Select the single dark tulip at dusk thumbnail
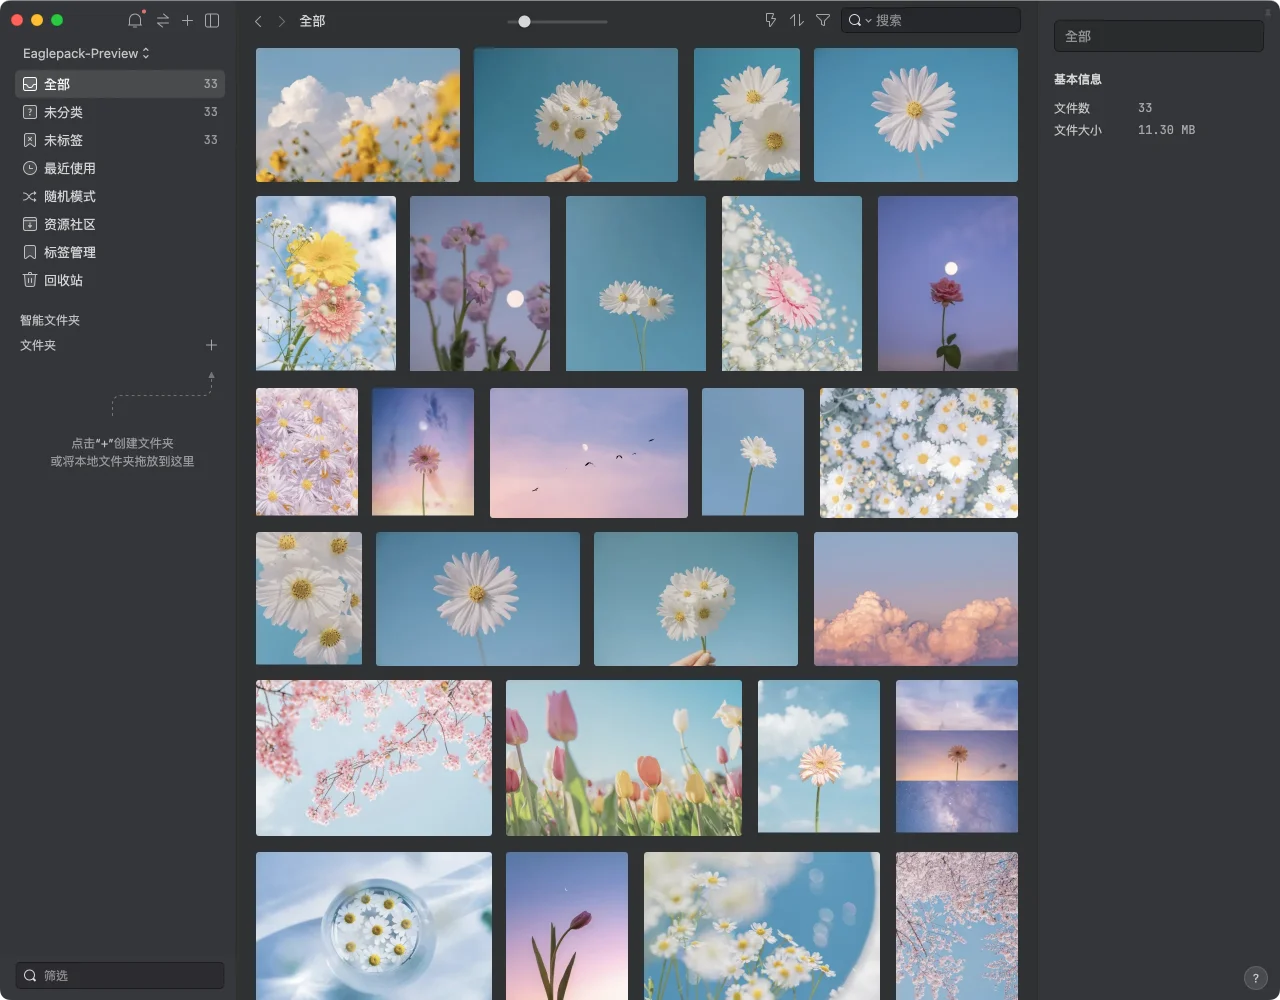The width and height of the screenshot is (1280, 1000). (x=567, y=926)
